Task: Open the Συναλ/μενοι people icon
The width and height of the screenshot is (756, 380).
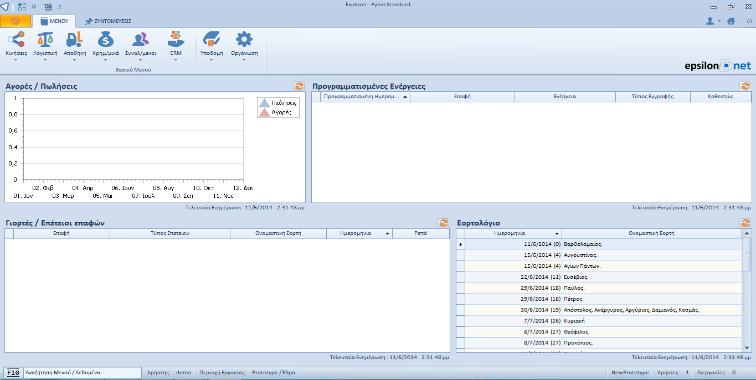Action: [x=140, y=40]
